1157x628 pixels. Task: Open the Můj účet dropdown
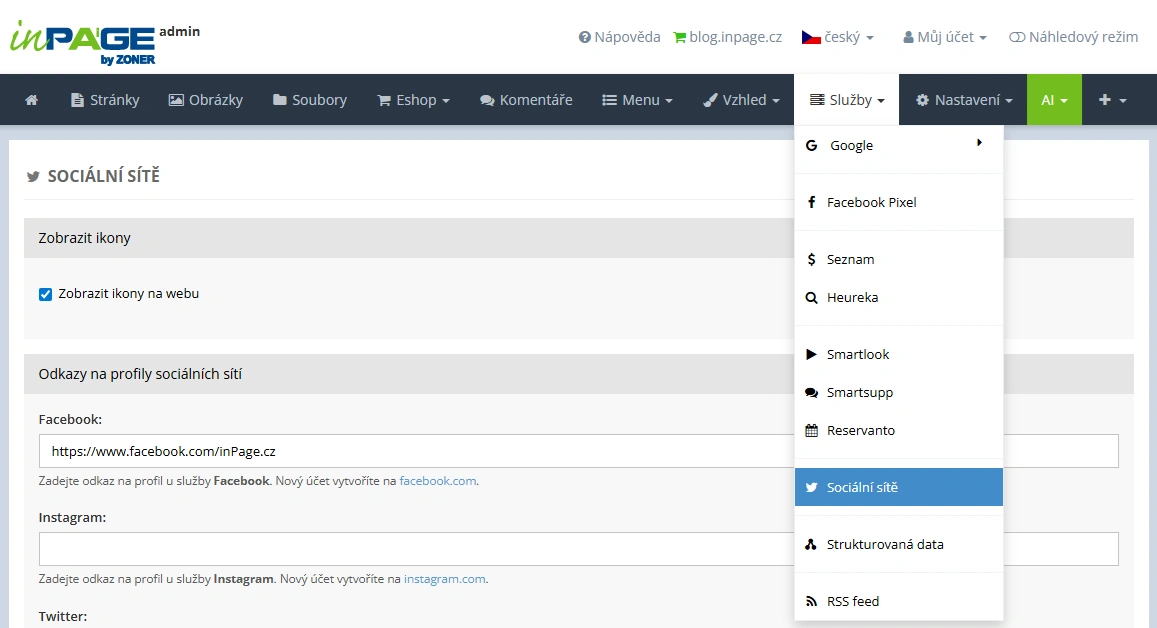click(944, 37)
